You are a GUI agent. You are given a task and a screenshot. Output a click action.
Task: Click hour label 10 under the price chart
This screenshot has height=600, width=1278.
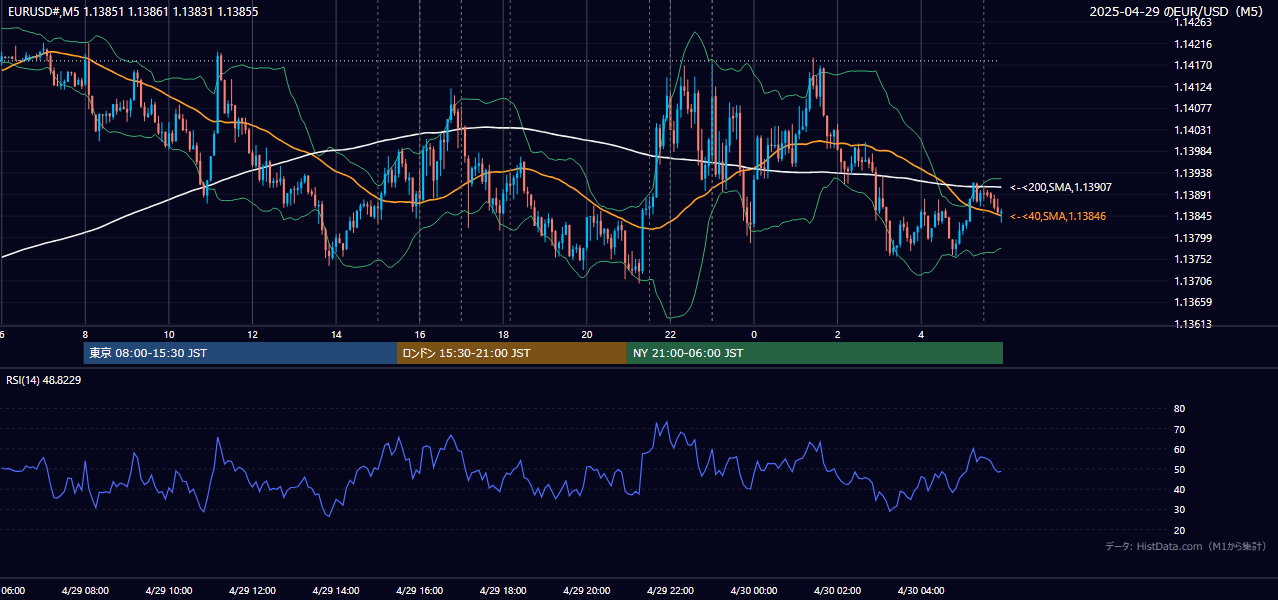tap(169, 334)
